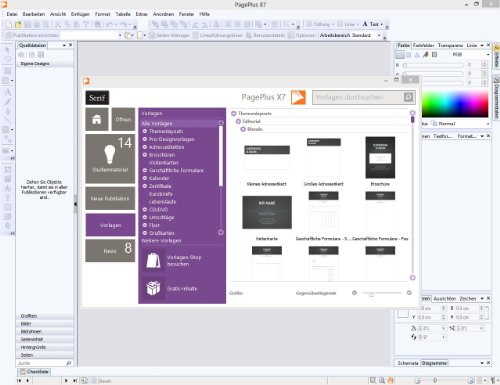Screen dimensions: 500x385
Task: Toggle the Editorial filter circle
Action: (x=238, y=121)
